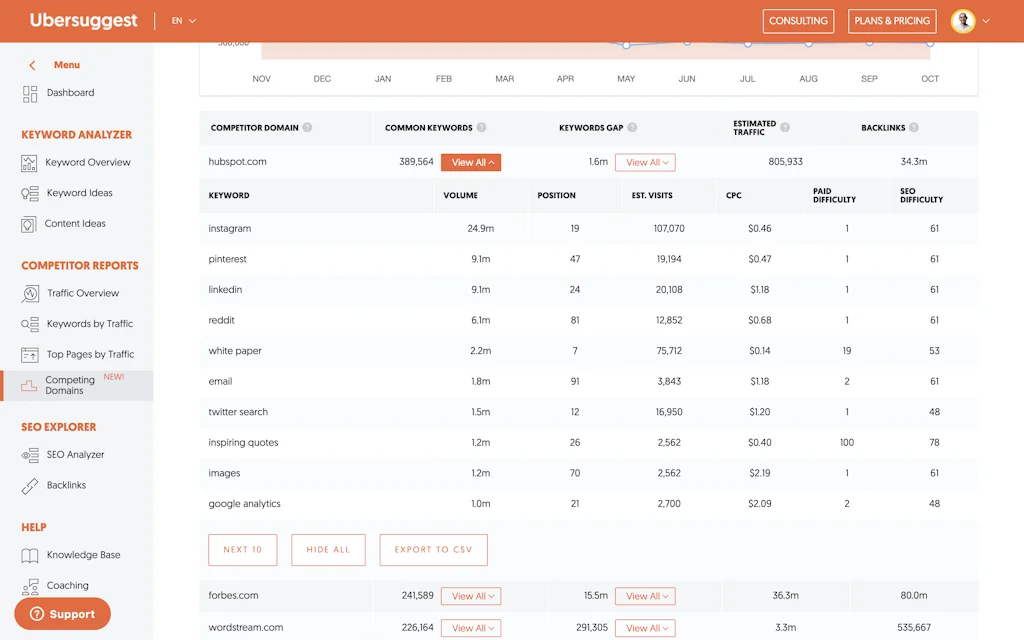Screen dimensions: 1024x640
Task: Click info icon next to Common Keywords
Action: tap(482, 128)
